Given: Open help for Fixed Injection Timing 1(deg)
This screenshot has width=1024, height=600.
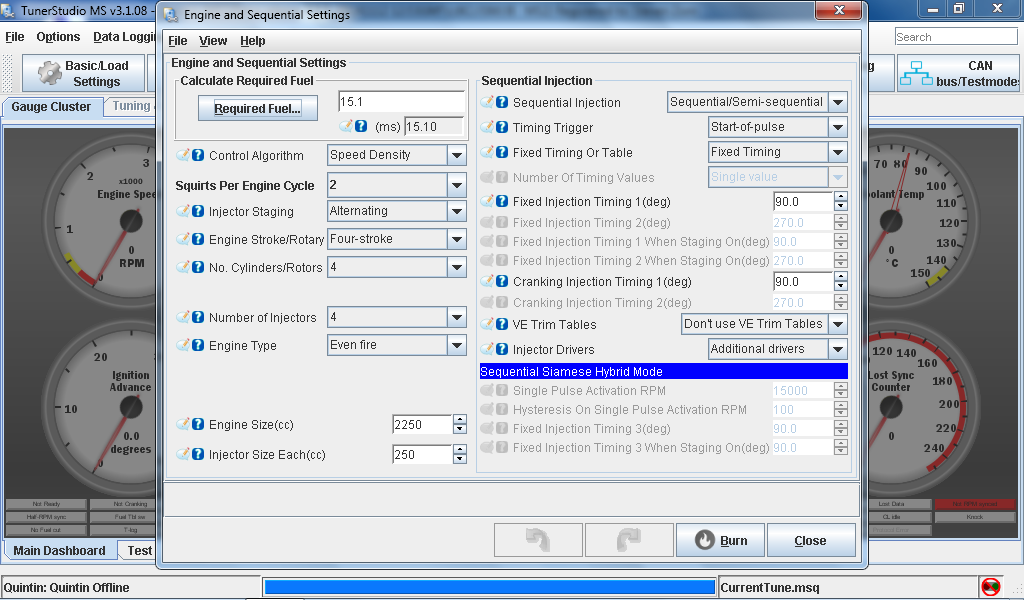Looking at the screenshot, I should 502,201.
